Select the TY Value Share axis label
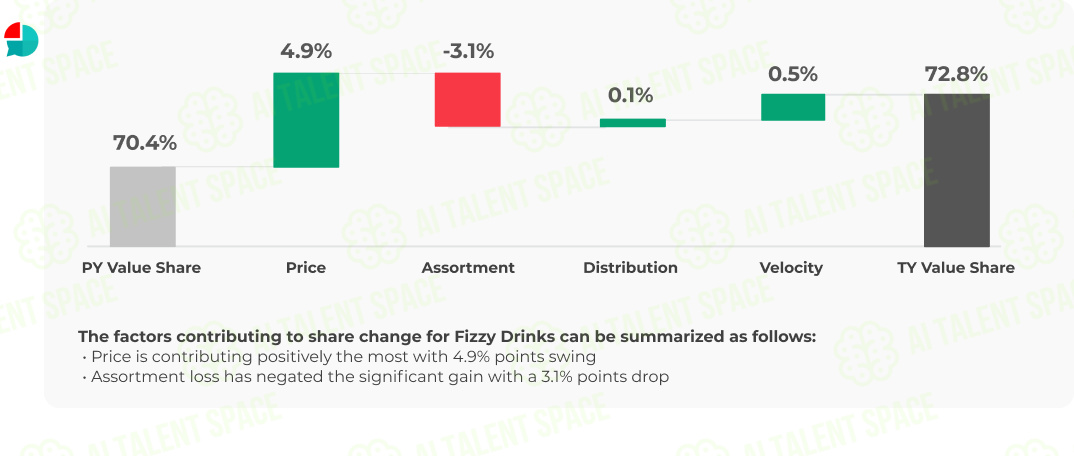The height and width of the screenshot is (456, 1074). pyautogui.click(x=956, y=268)
